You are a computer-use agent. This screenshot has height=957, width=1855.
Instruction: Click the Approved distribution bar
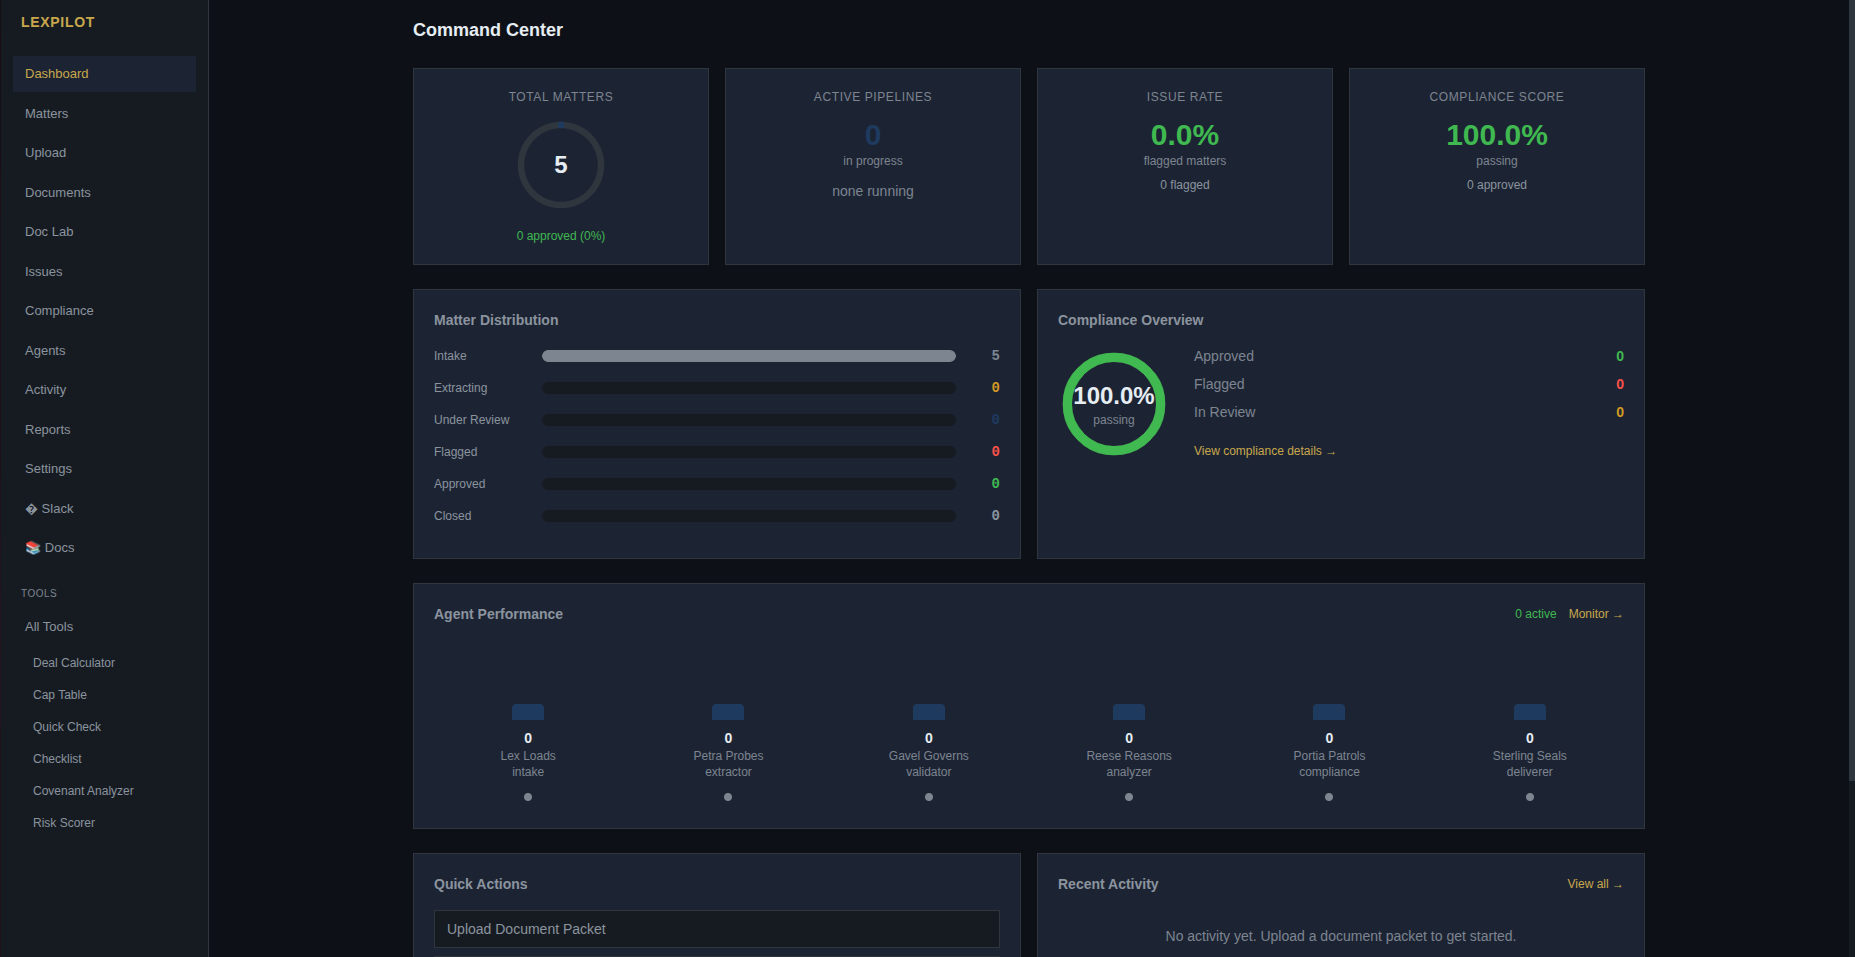[749, 484]
